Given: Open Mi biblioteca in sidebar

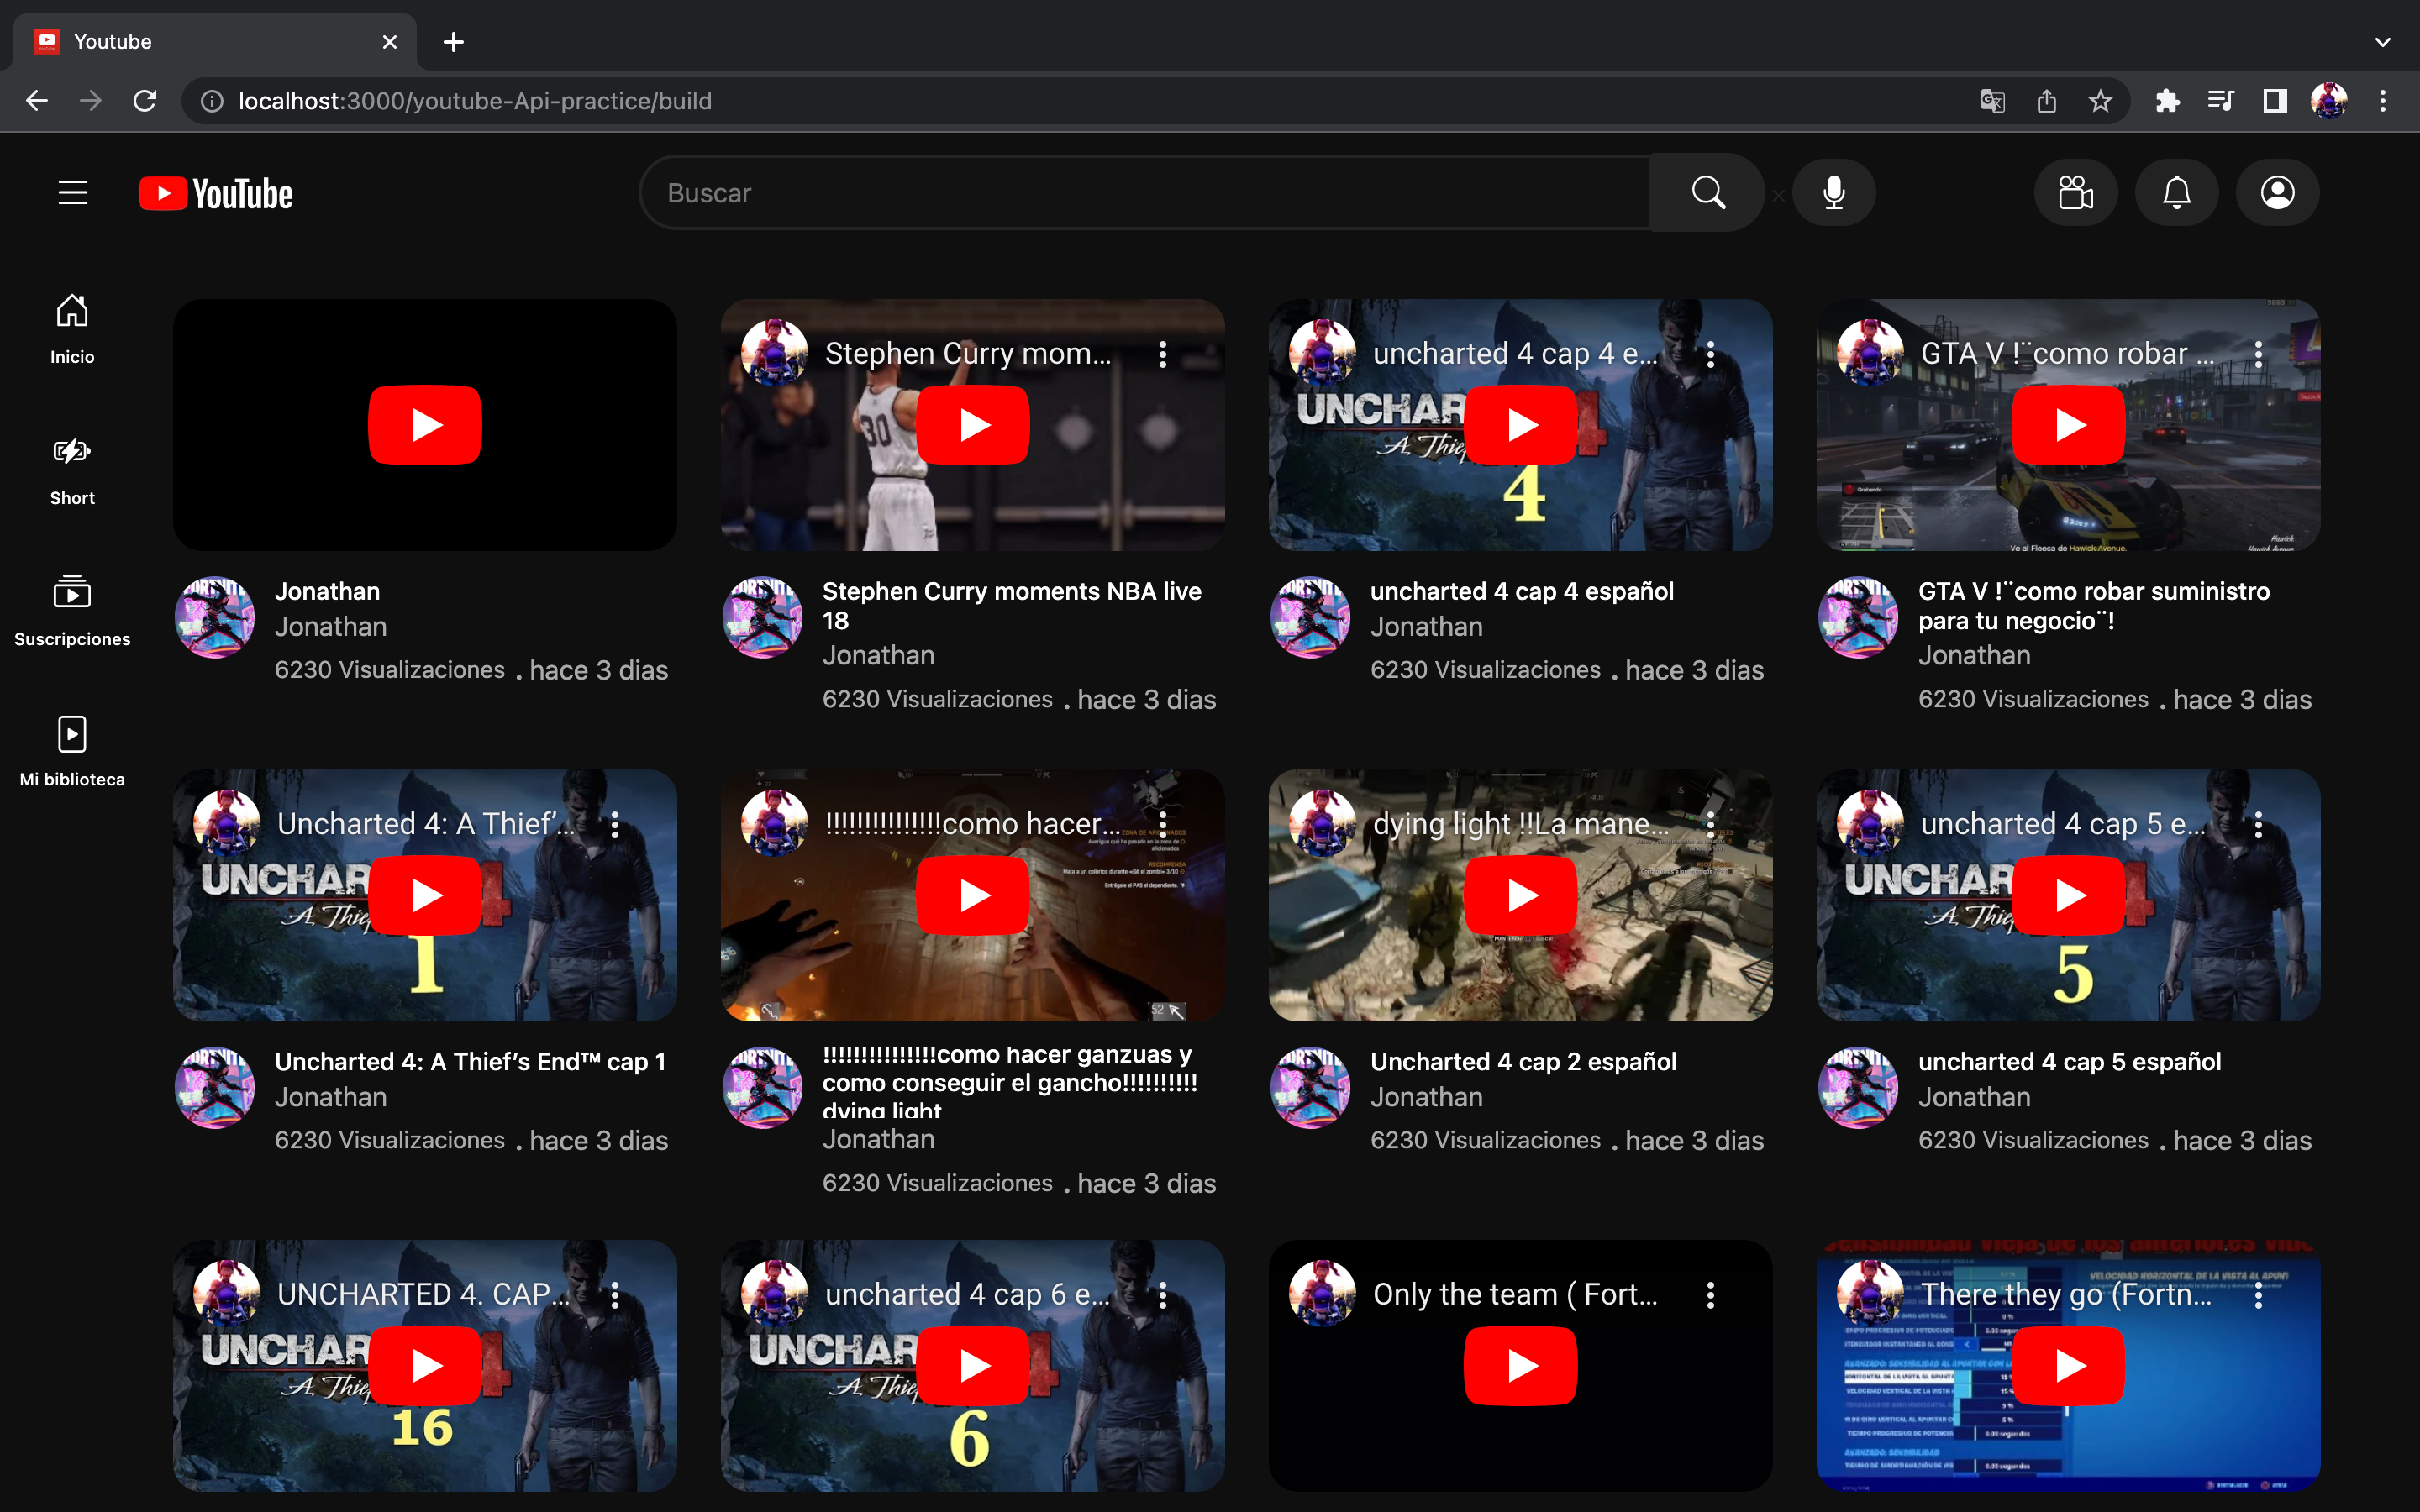Looking at the screenshot, I should point(72,752).
